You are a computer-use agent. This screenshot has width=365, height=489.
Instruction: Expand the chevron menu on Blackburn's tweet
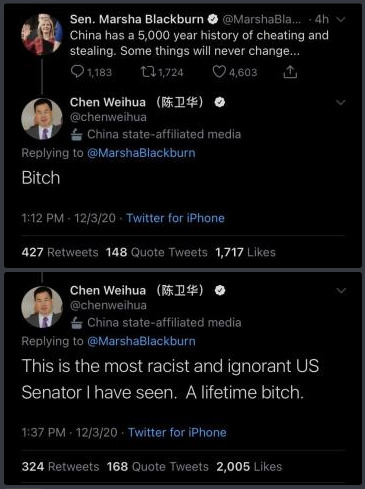tap(341, 19)
